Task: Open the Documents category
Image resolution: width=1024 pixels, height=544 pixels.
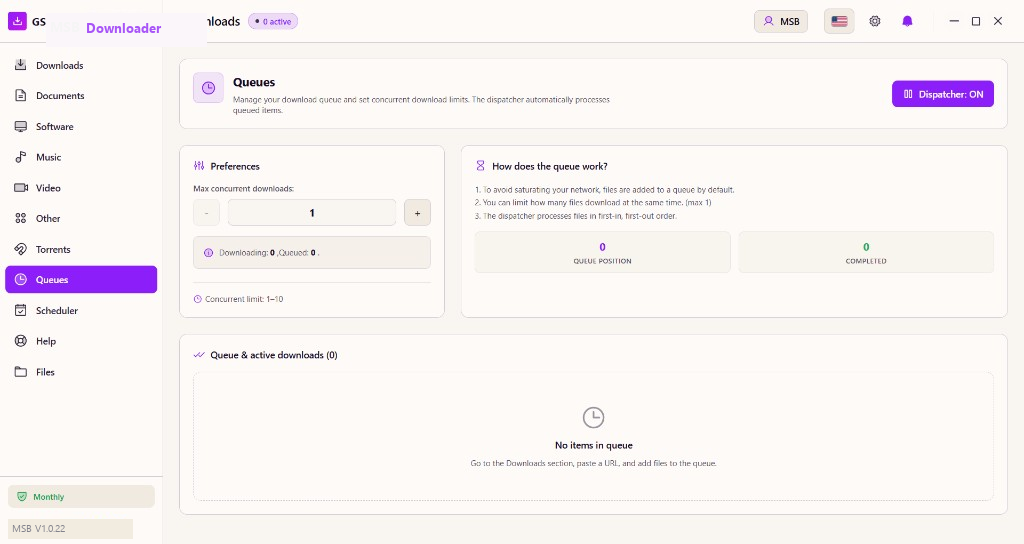Action: point(81,96)
